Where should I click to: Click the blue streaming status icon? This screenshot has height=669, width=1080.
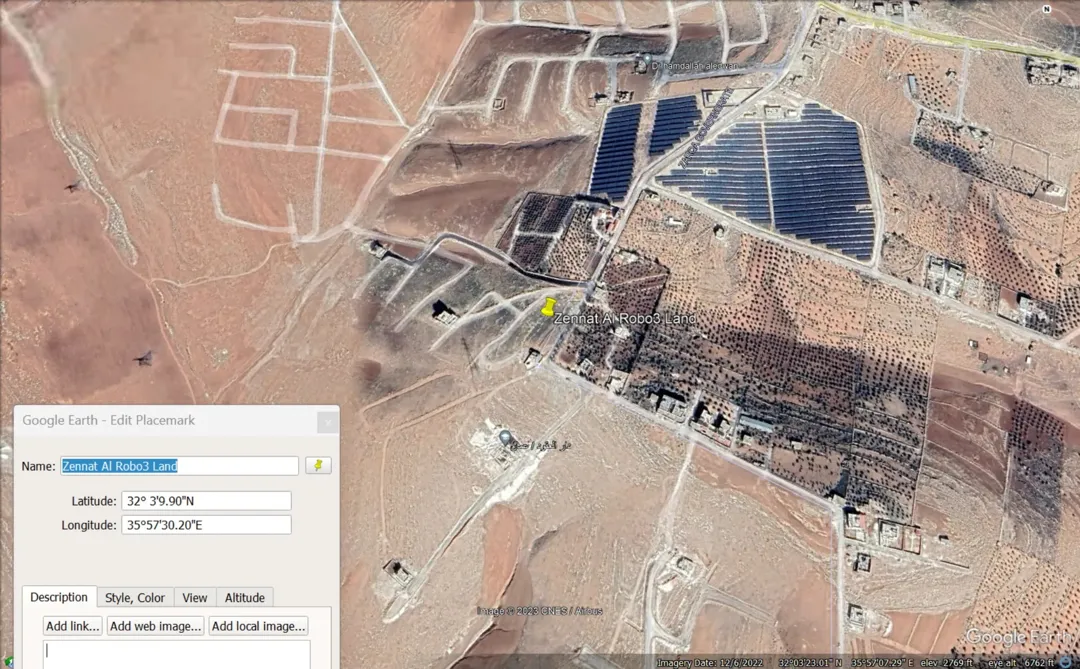1067,662
